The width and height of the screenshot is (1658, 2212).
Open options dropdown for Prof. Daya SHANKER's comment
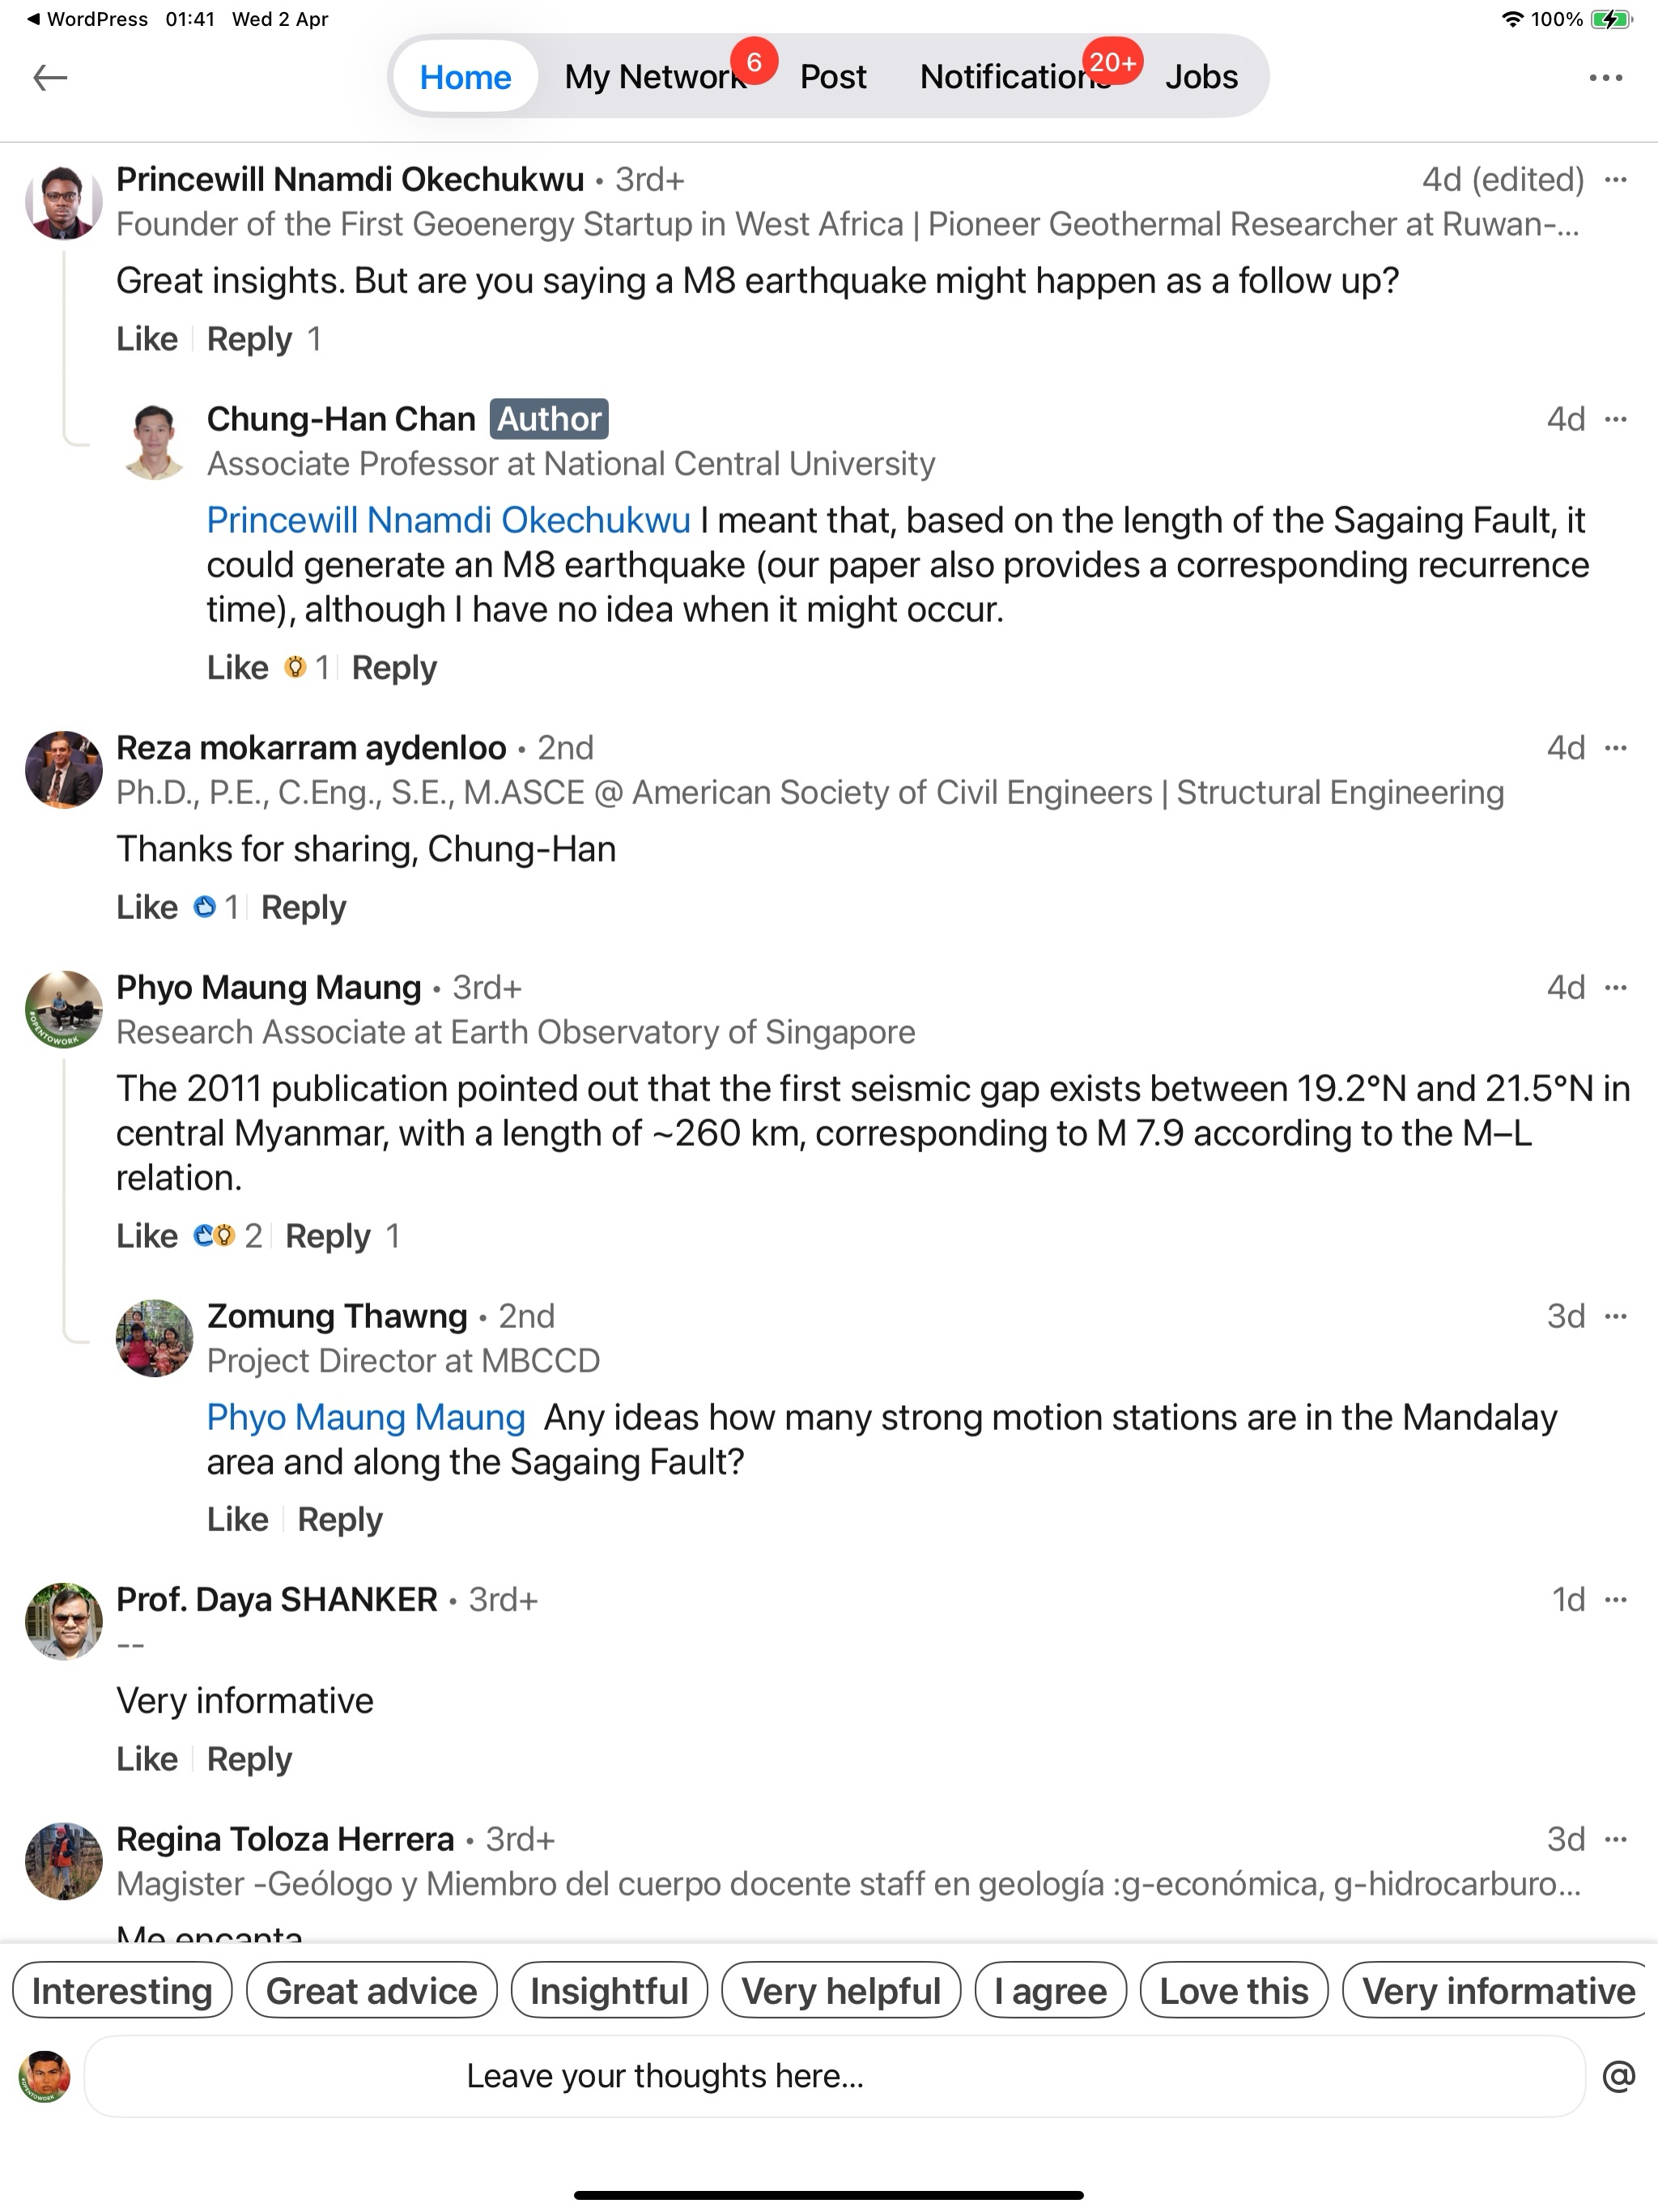coord(1615,1600)
